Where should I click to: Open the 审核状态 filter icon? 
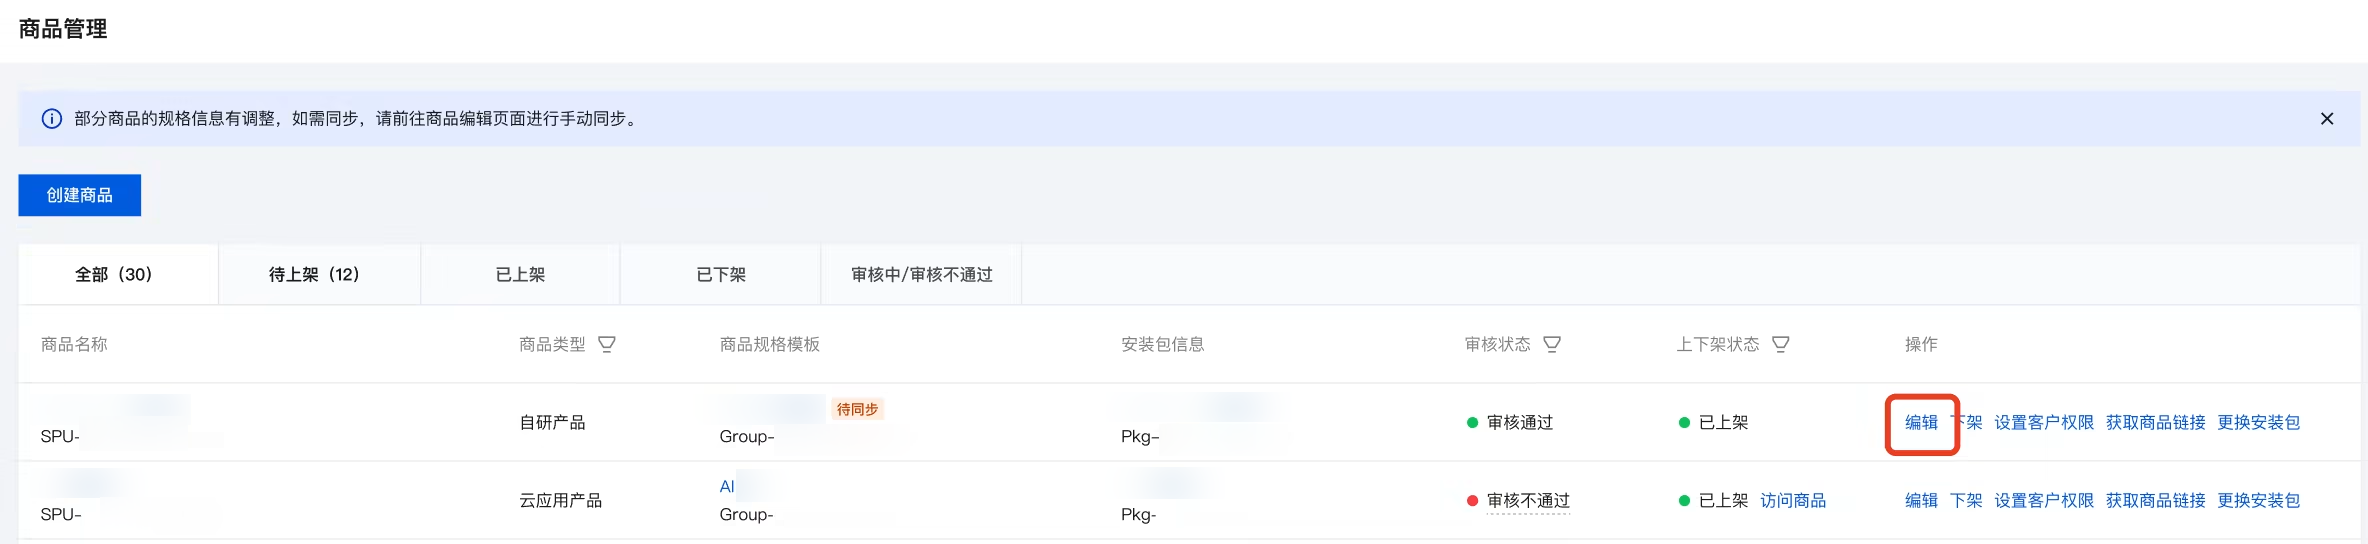(1552, 344)
